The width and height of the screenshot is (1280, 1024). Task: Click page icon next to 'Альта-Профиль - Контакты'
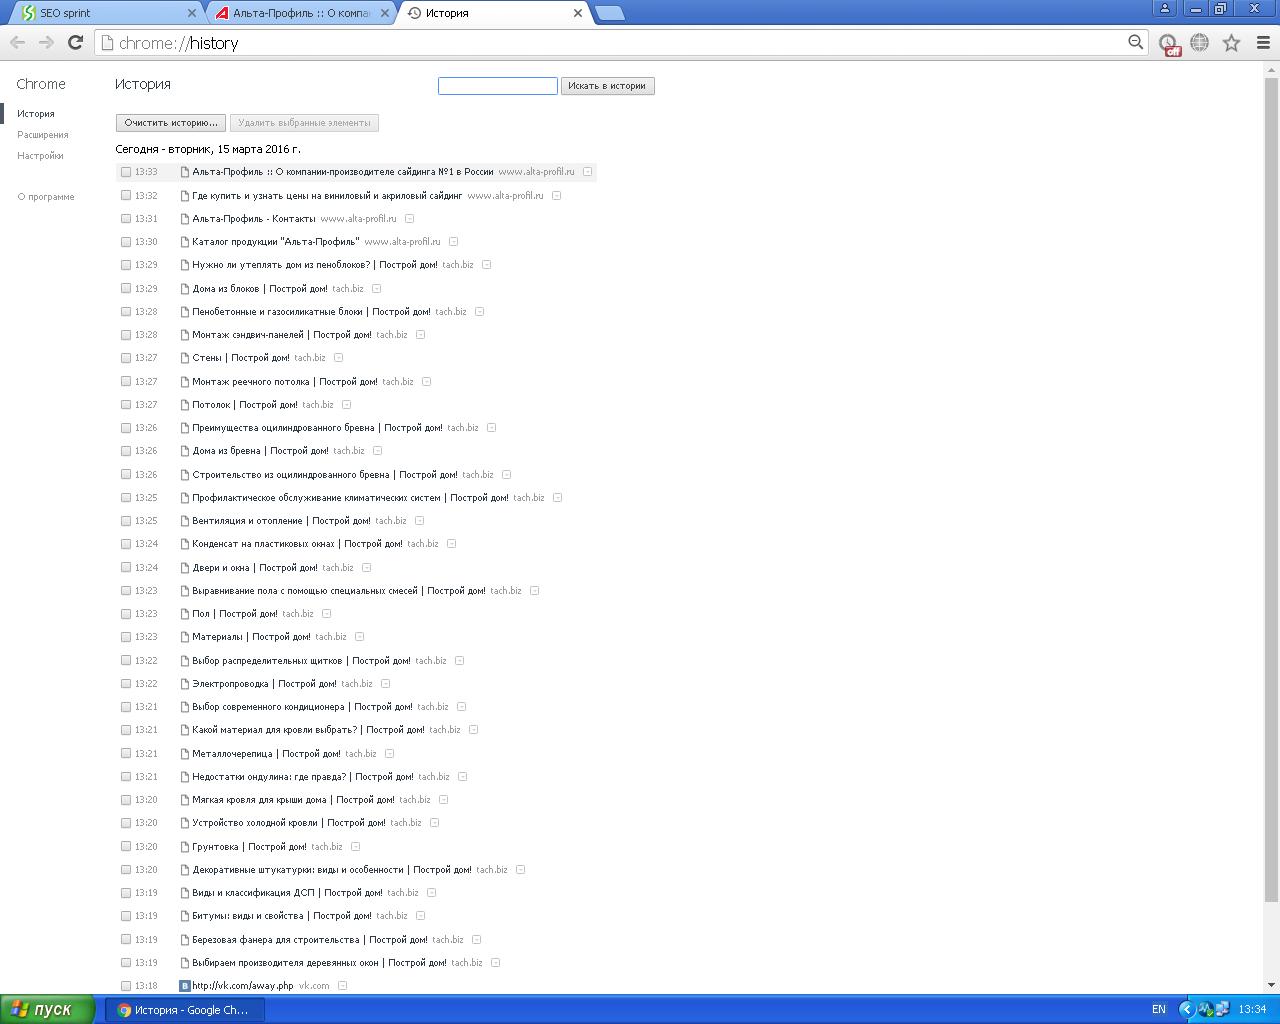tap(184, 218)
